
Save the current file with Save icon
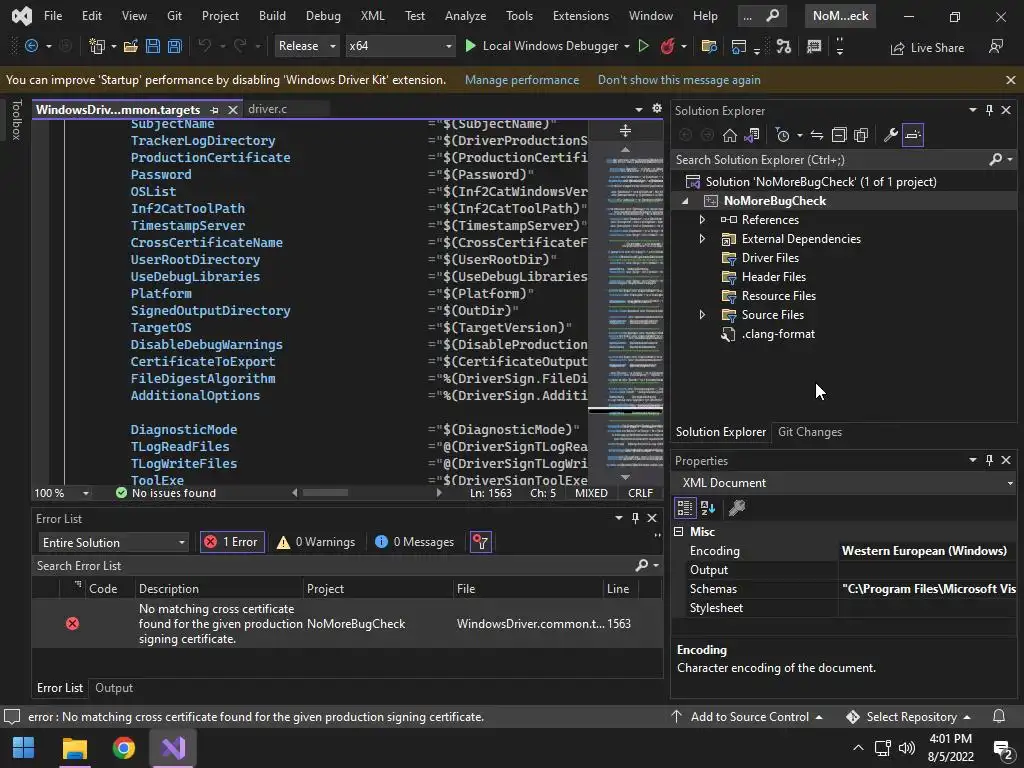[153, 46]
